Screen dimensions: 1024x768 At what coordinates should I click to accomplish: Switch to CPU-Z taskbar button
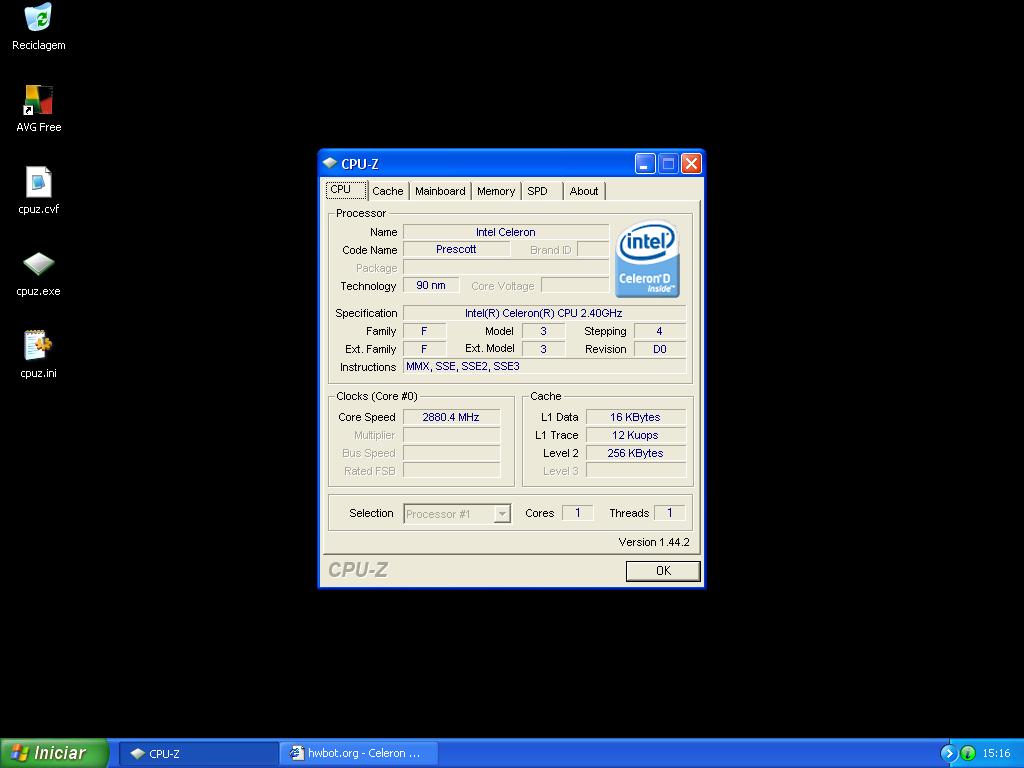pos(199,754)
